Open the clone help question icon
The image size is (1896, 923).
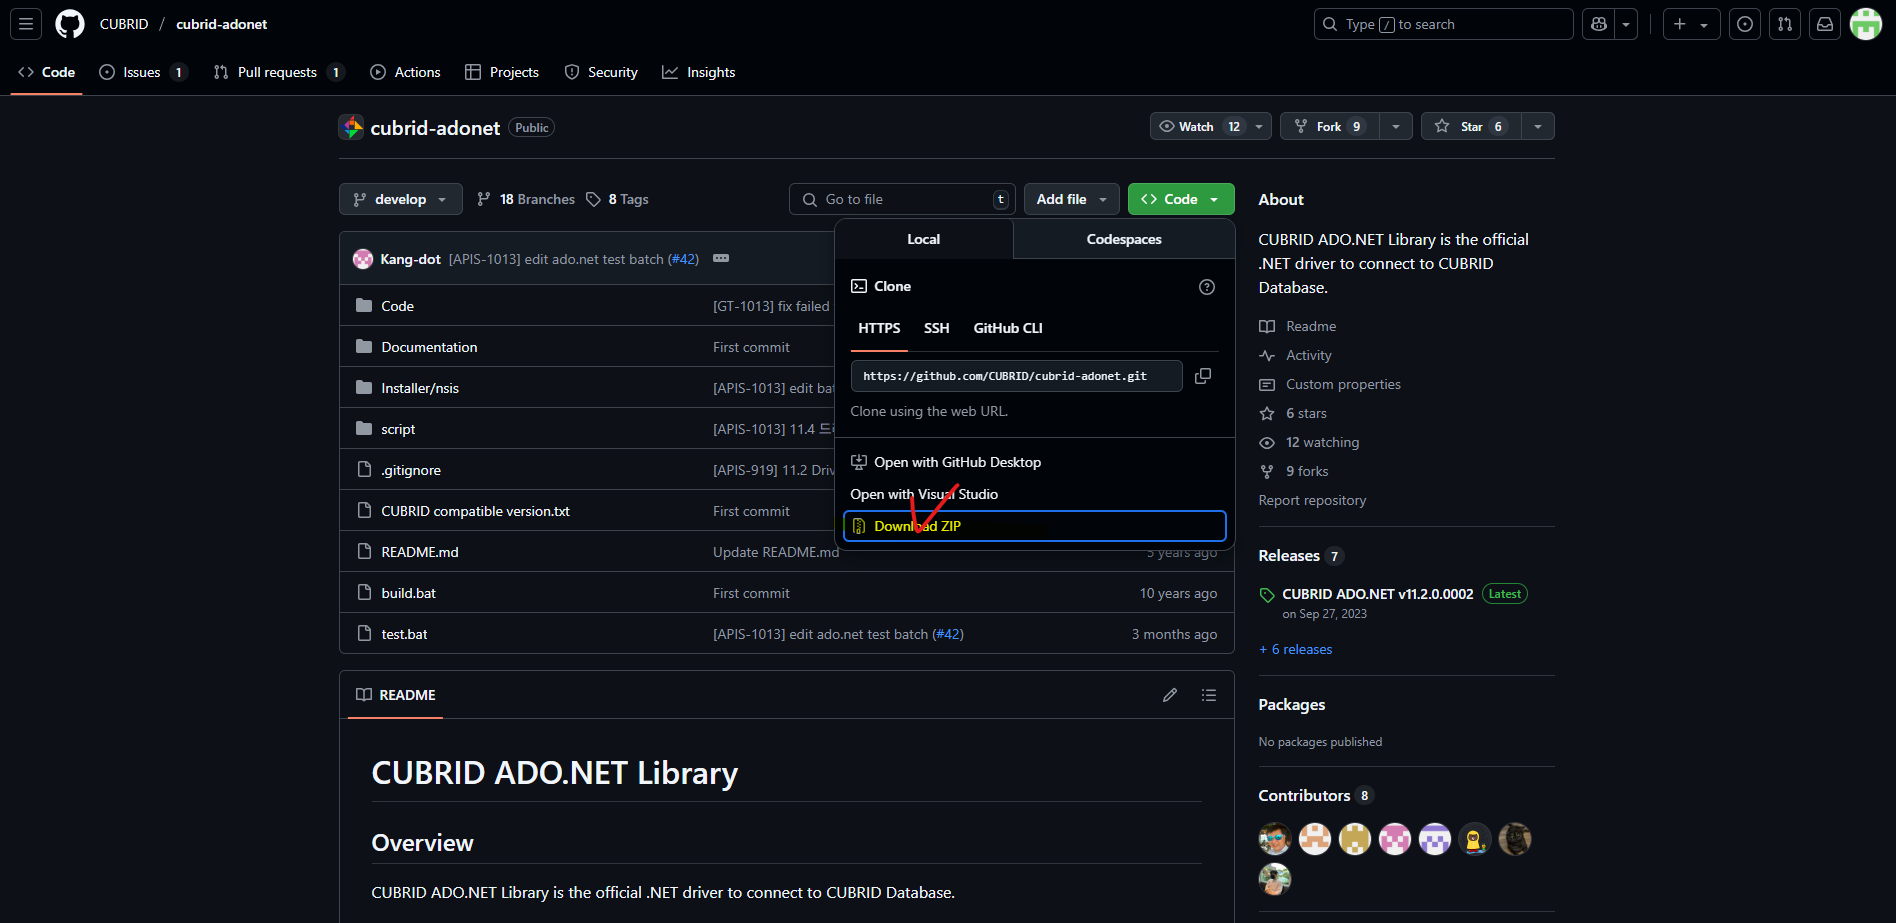pyautogui.click(x=1207, y=287)
